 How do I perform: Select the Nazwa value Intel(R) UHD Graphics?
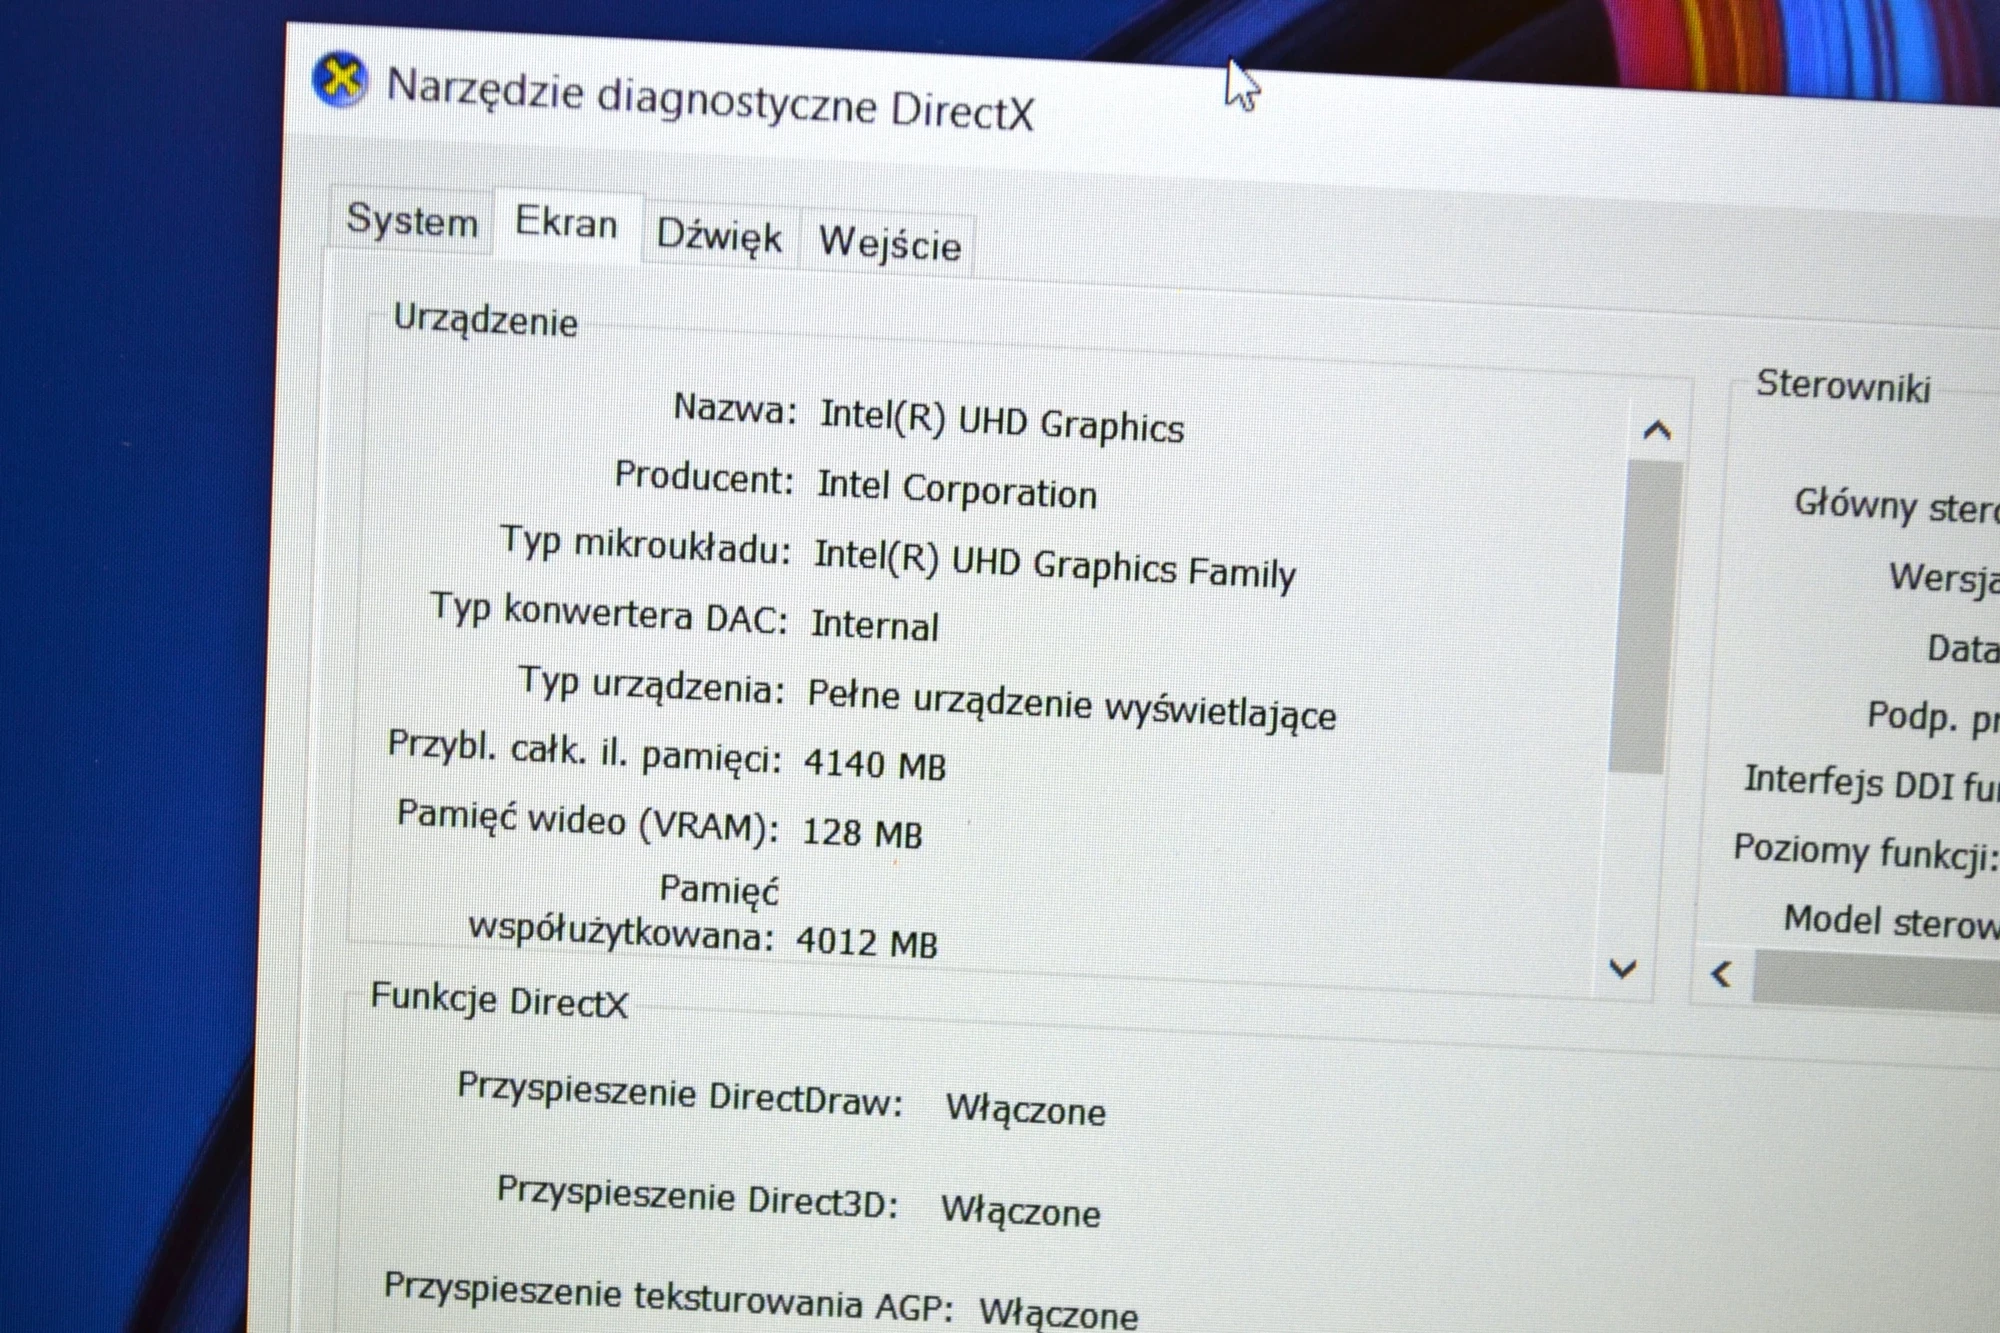[x=1001, y=420]
